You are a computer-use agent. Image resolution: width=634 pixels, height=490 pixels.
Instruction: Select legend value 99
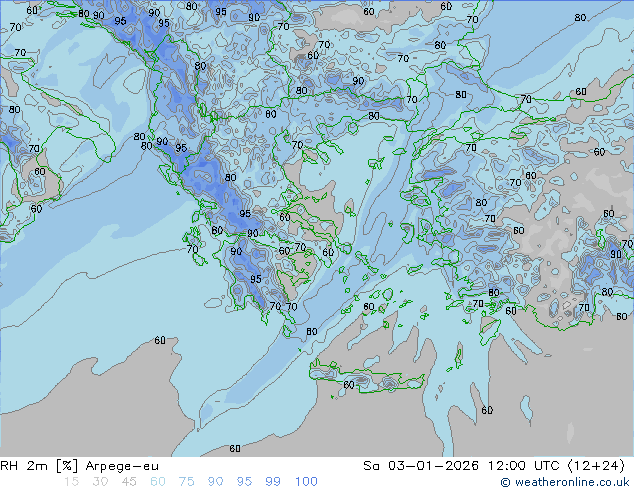click(273, 482)
